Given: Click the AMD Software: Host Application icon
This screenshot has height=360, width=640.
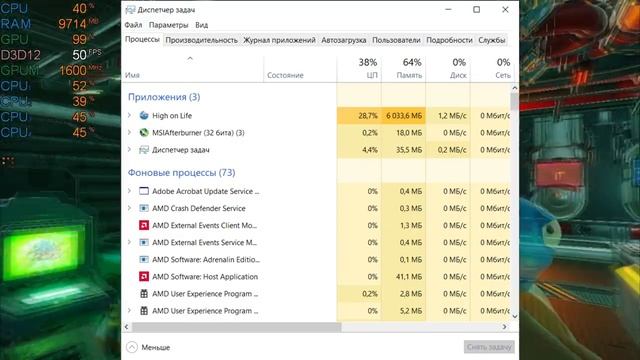Looking at the screenshot, I should (144, 277).
